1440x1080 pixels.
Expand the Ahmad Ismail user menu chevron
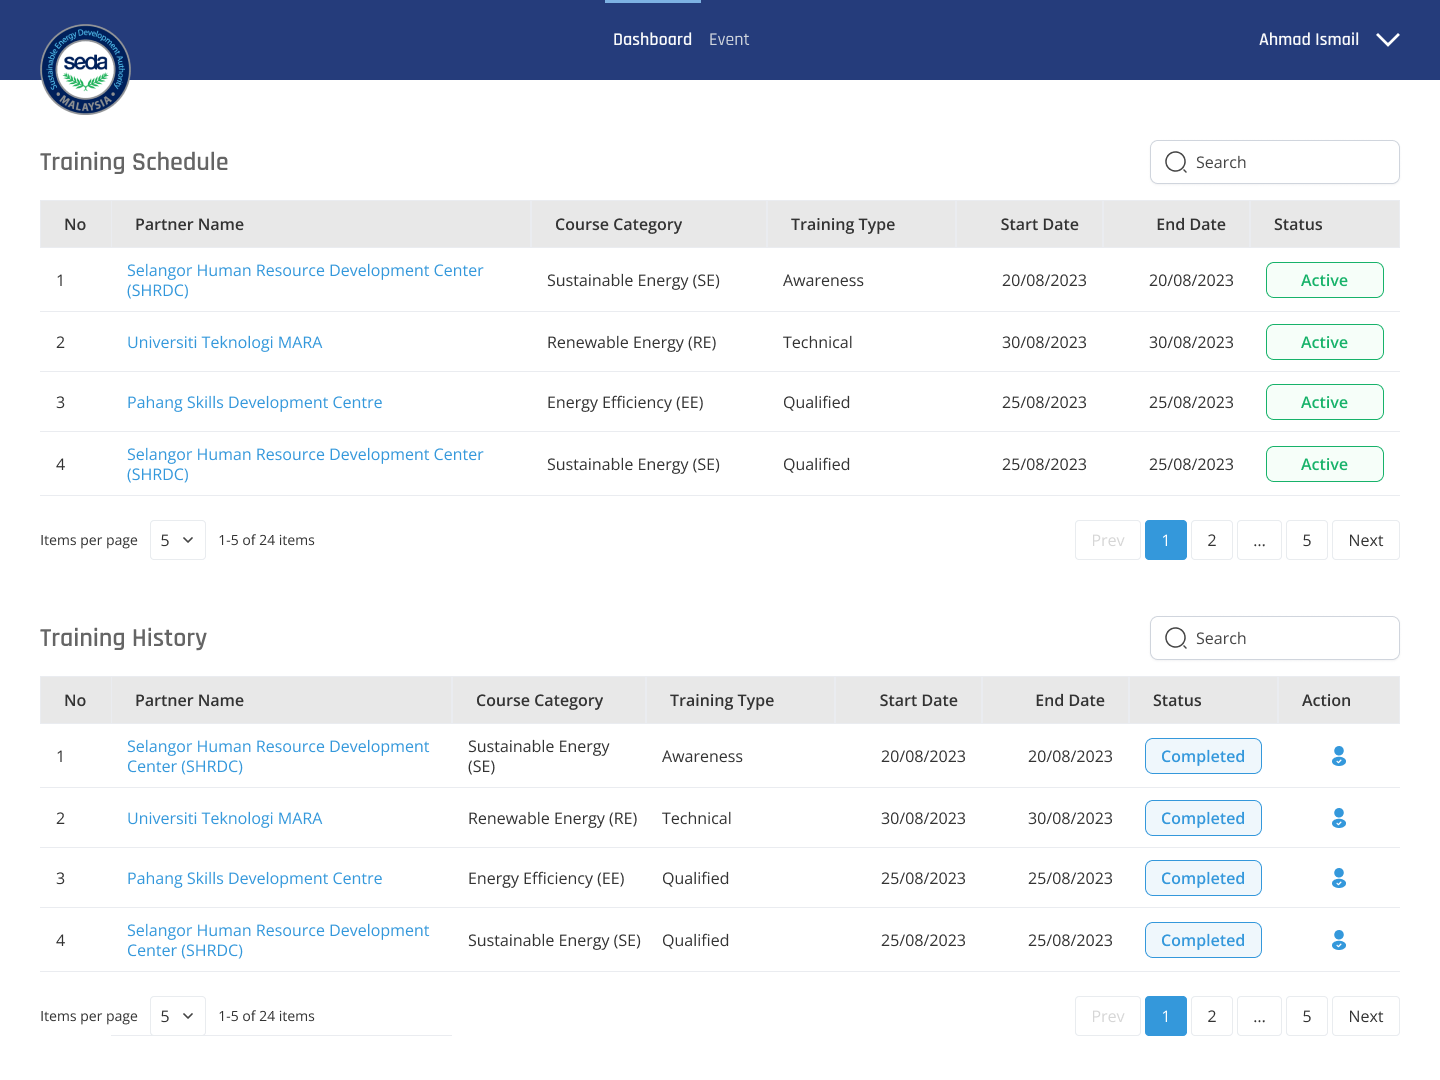[1388, 40]
